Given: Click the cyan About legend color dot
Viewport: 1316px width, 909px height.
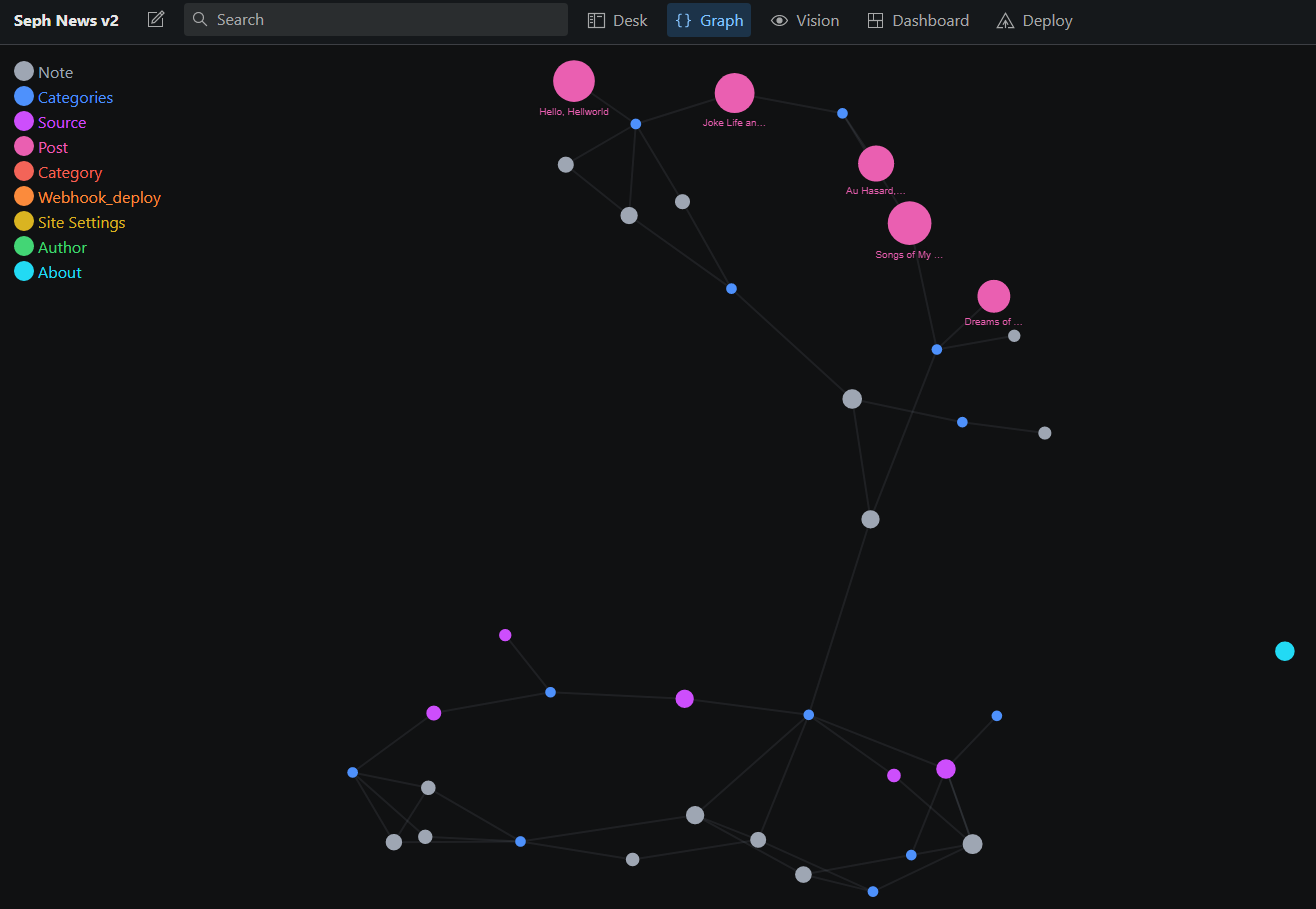Looking at the screenshot, I should 24,271.
